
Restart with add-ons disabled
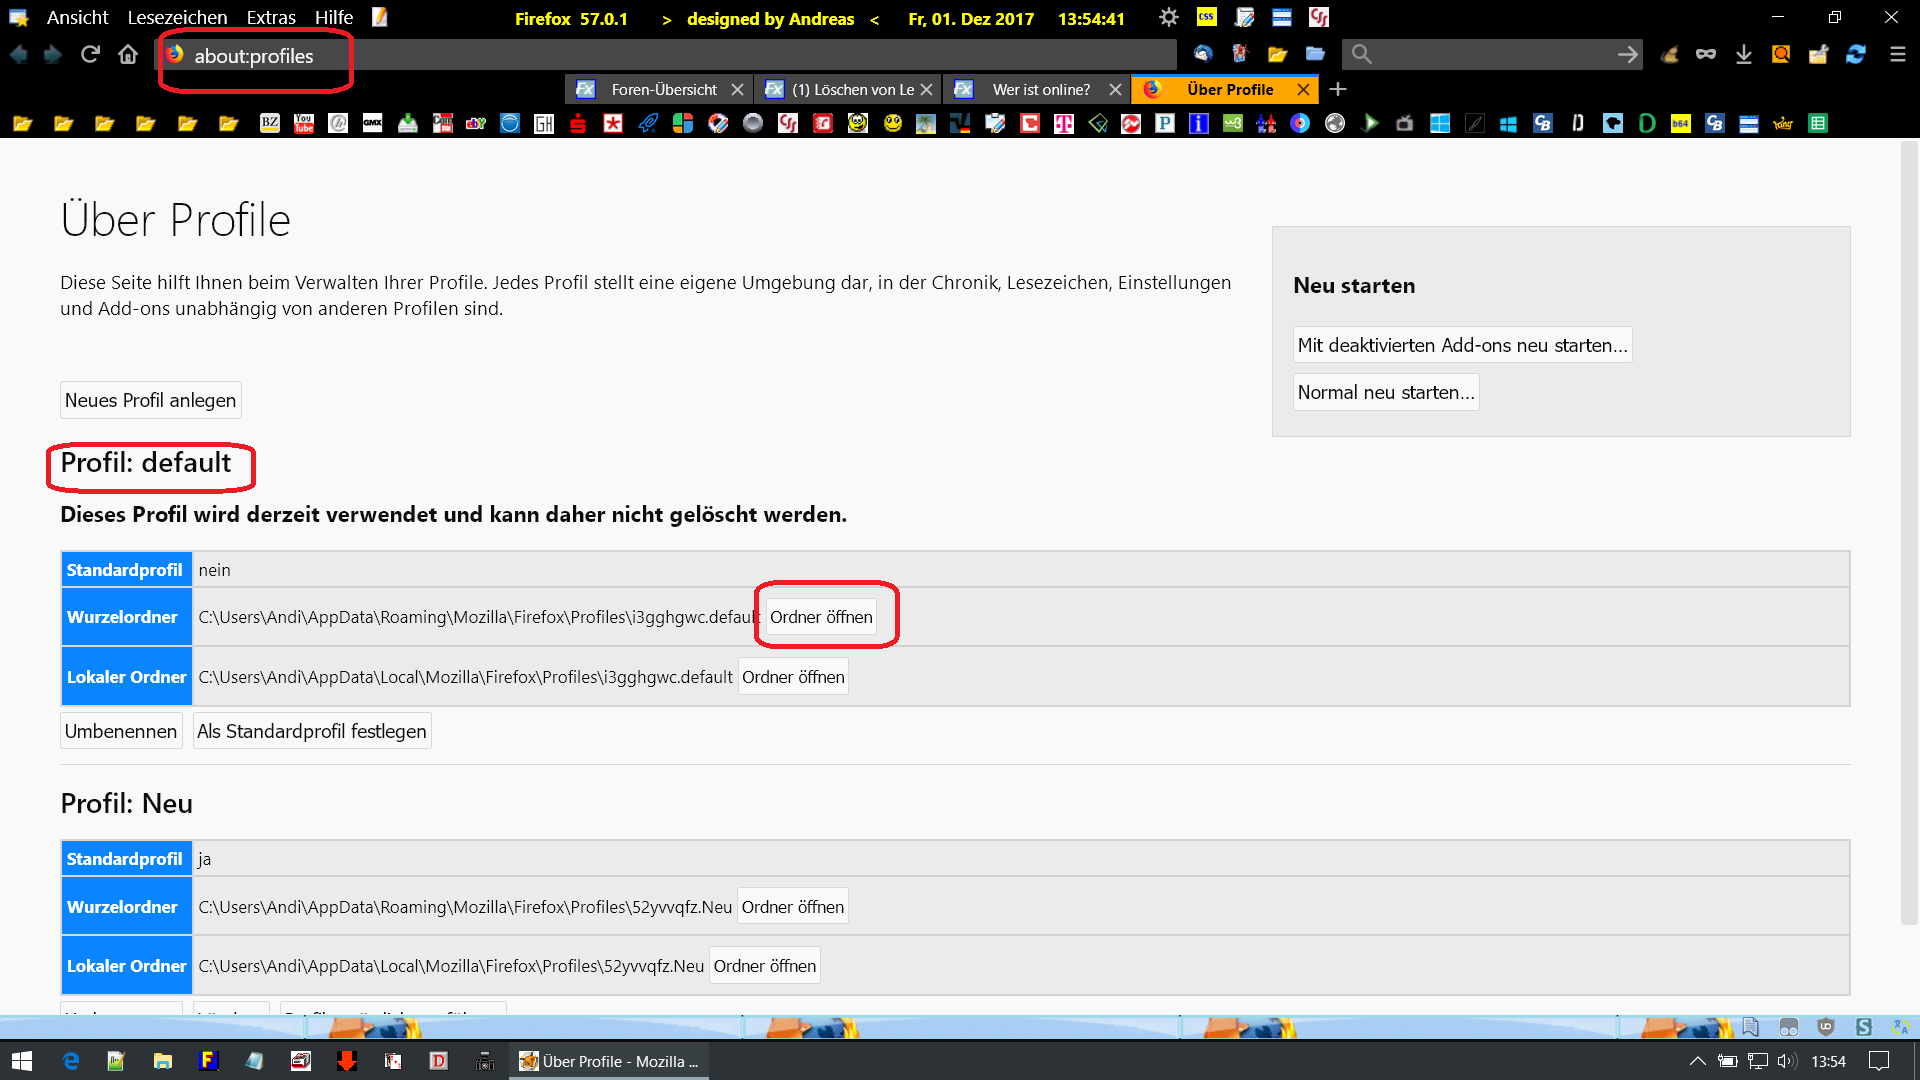click(1462, 345)
